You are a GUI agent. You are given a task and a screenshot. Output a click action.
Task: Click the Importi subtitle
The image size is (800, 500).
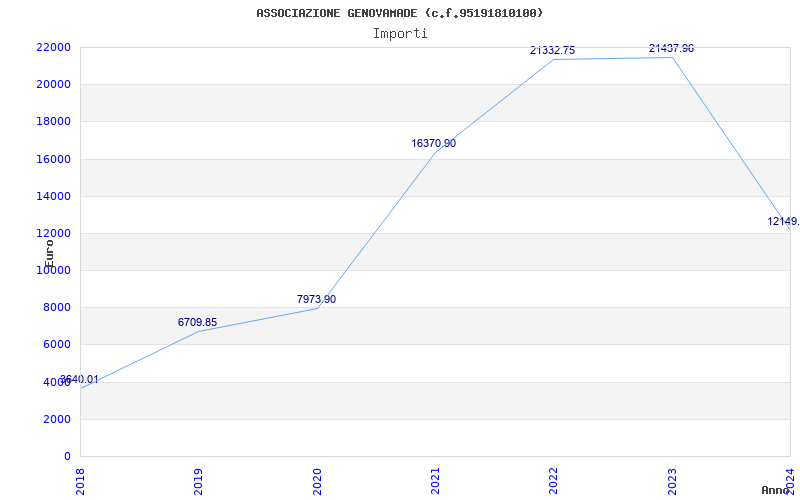(400, 33)
